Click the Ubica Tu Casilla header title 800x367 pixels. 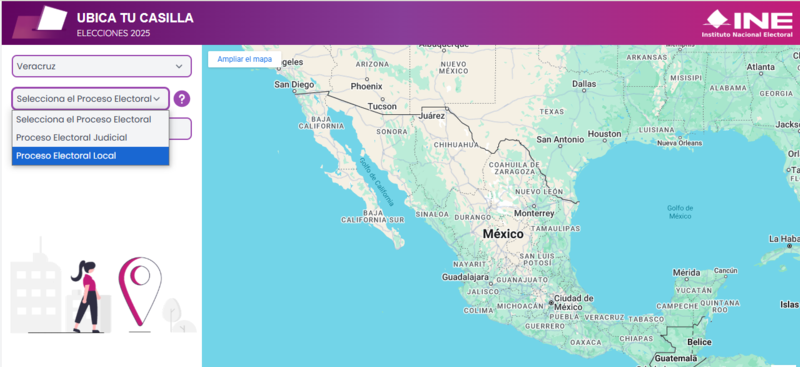(x=135, y=18)
